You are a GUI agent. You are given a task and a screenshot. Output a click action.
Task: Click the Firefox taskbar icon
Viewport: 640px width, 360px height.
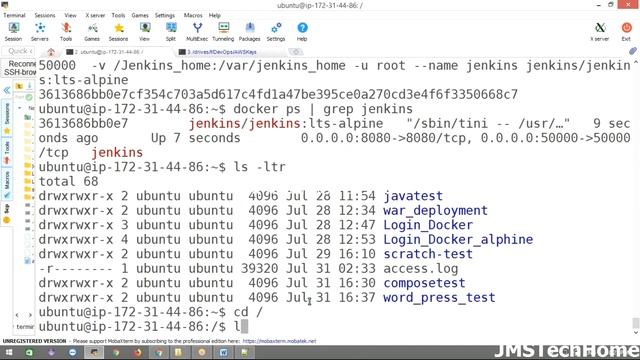tap(138, 352)
